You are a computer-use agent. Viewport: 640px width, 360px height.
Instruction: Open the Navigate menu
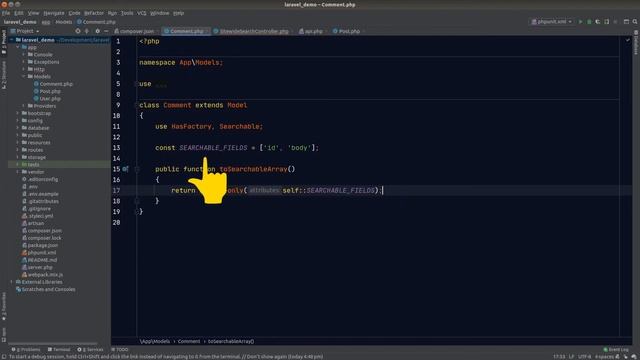pyautogui.click(x=53, y=13)
